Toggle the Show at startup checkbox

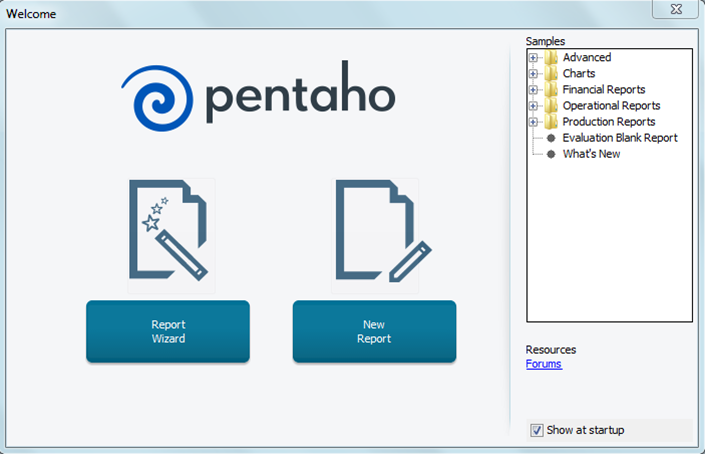(537, 430)
